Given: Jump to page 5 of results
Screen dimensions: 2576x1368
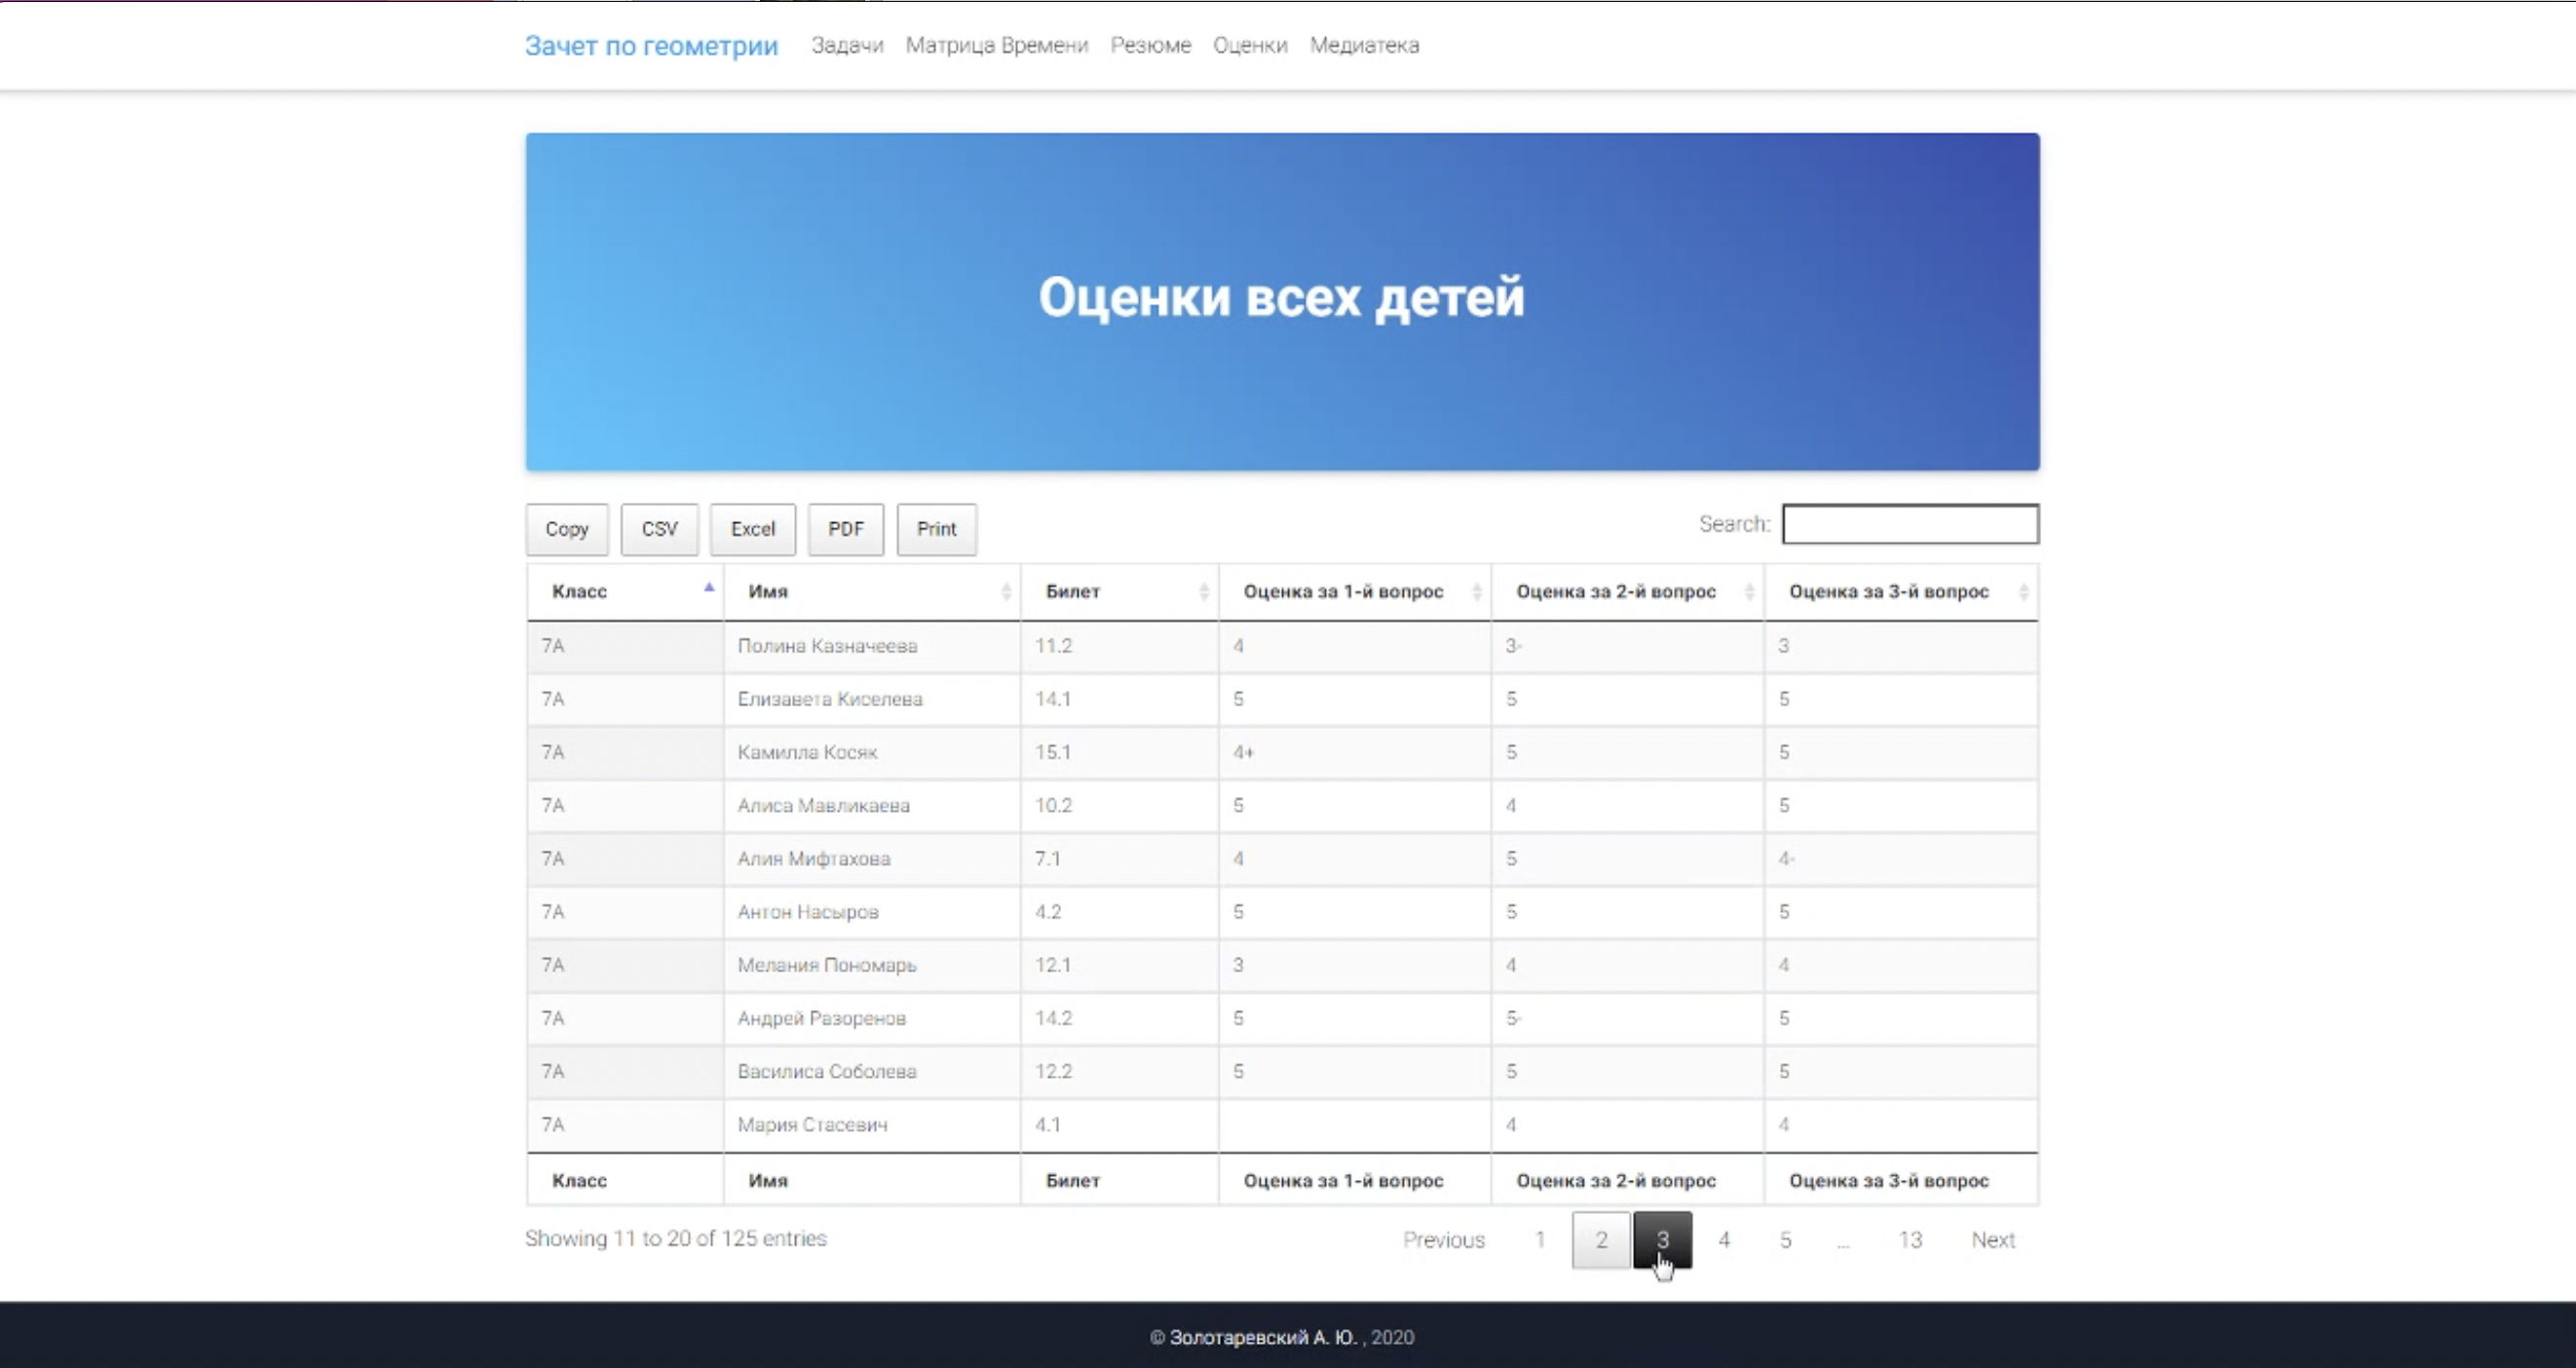Looking at the screenshot, I should click(1785, 1240).
